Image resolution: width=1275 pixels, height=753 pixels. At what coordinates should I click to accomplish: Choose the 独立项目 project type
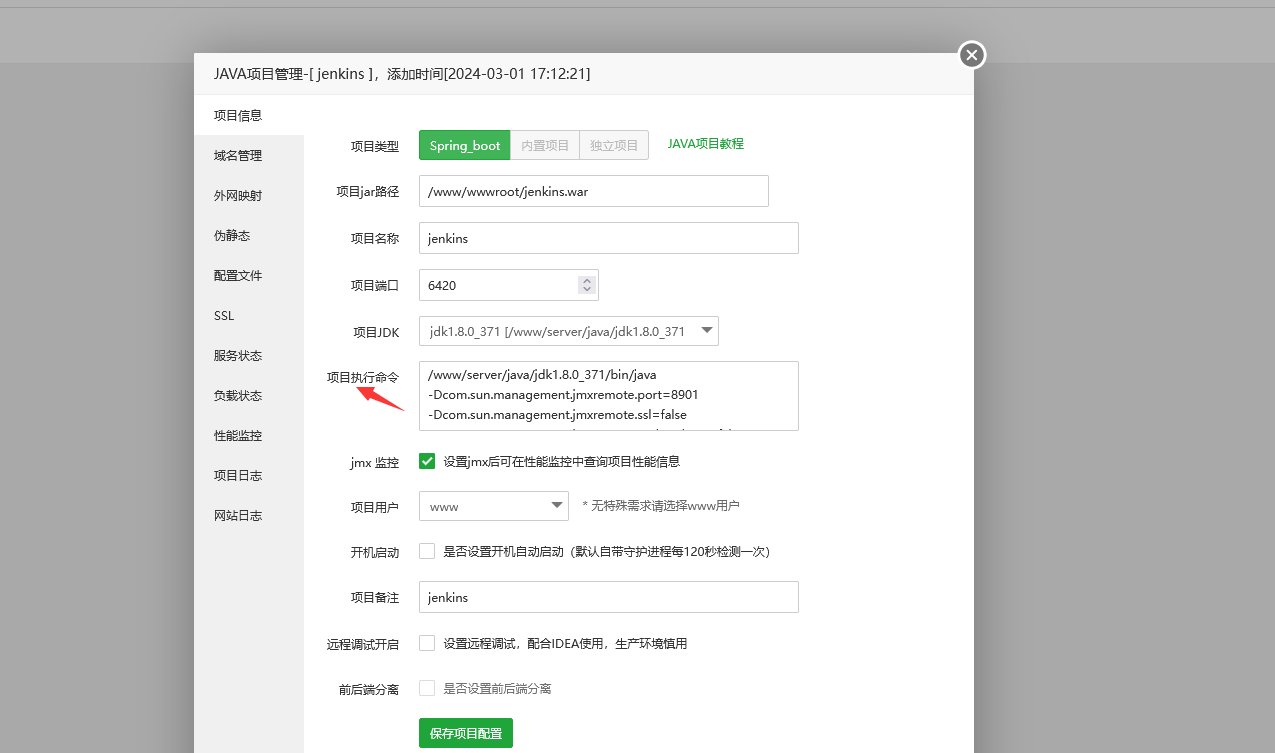tap(614, 145)
